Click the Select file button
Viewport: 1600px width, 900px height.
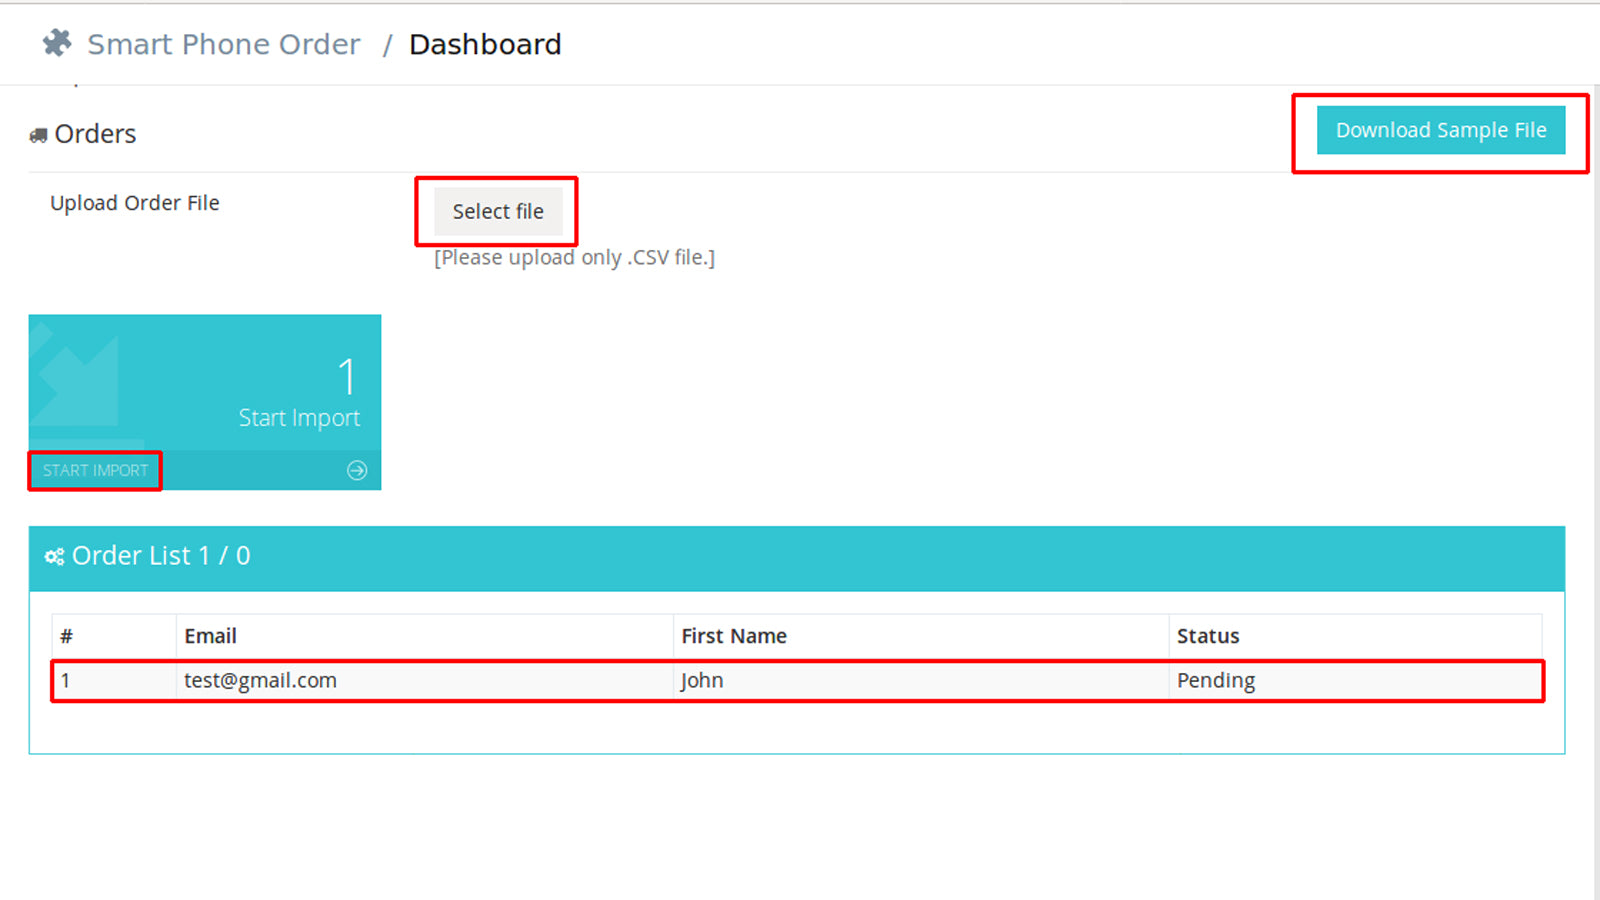498,211
